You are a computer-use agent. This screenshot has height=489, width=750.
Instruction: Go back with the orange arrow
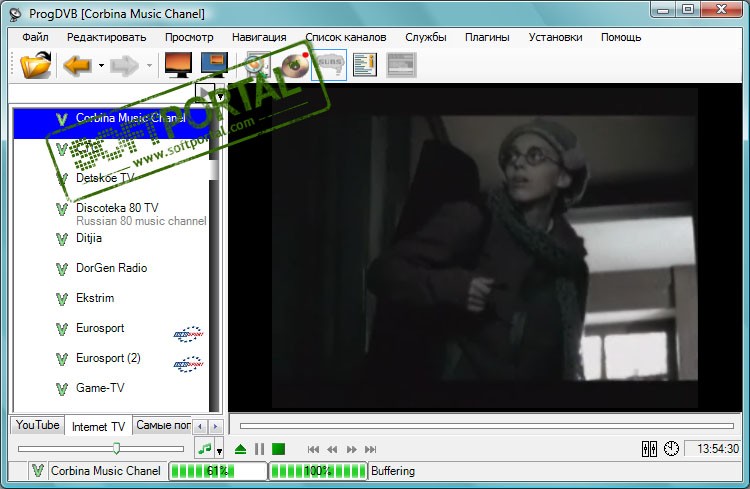click(77, 65)
